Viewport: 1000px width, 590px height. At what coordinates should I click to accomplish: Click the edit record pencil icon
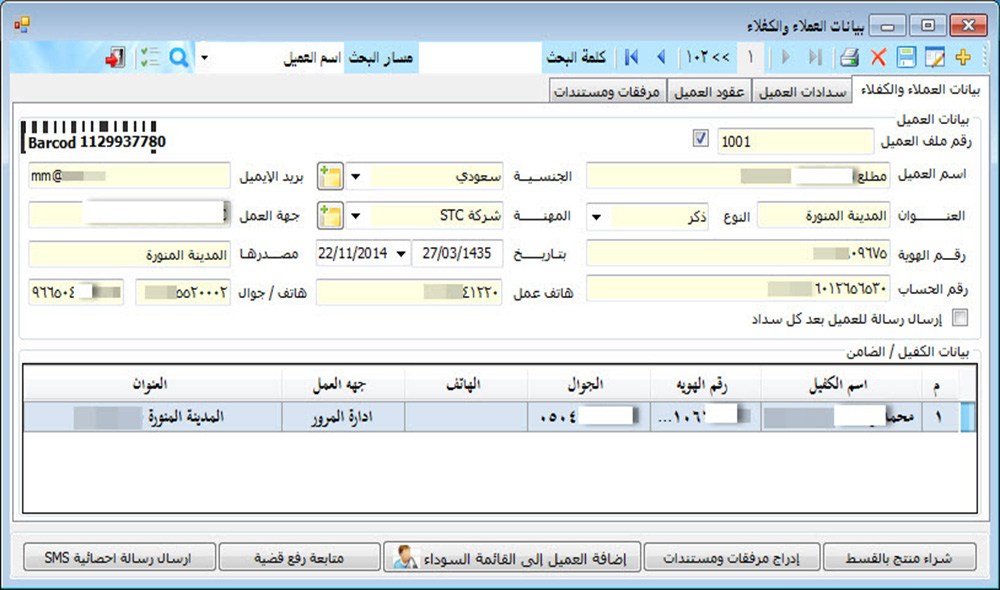[x=935, y=58]
